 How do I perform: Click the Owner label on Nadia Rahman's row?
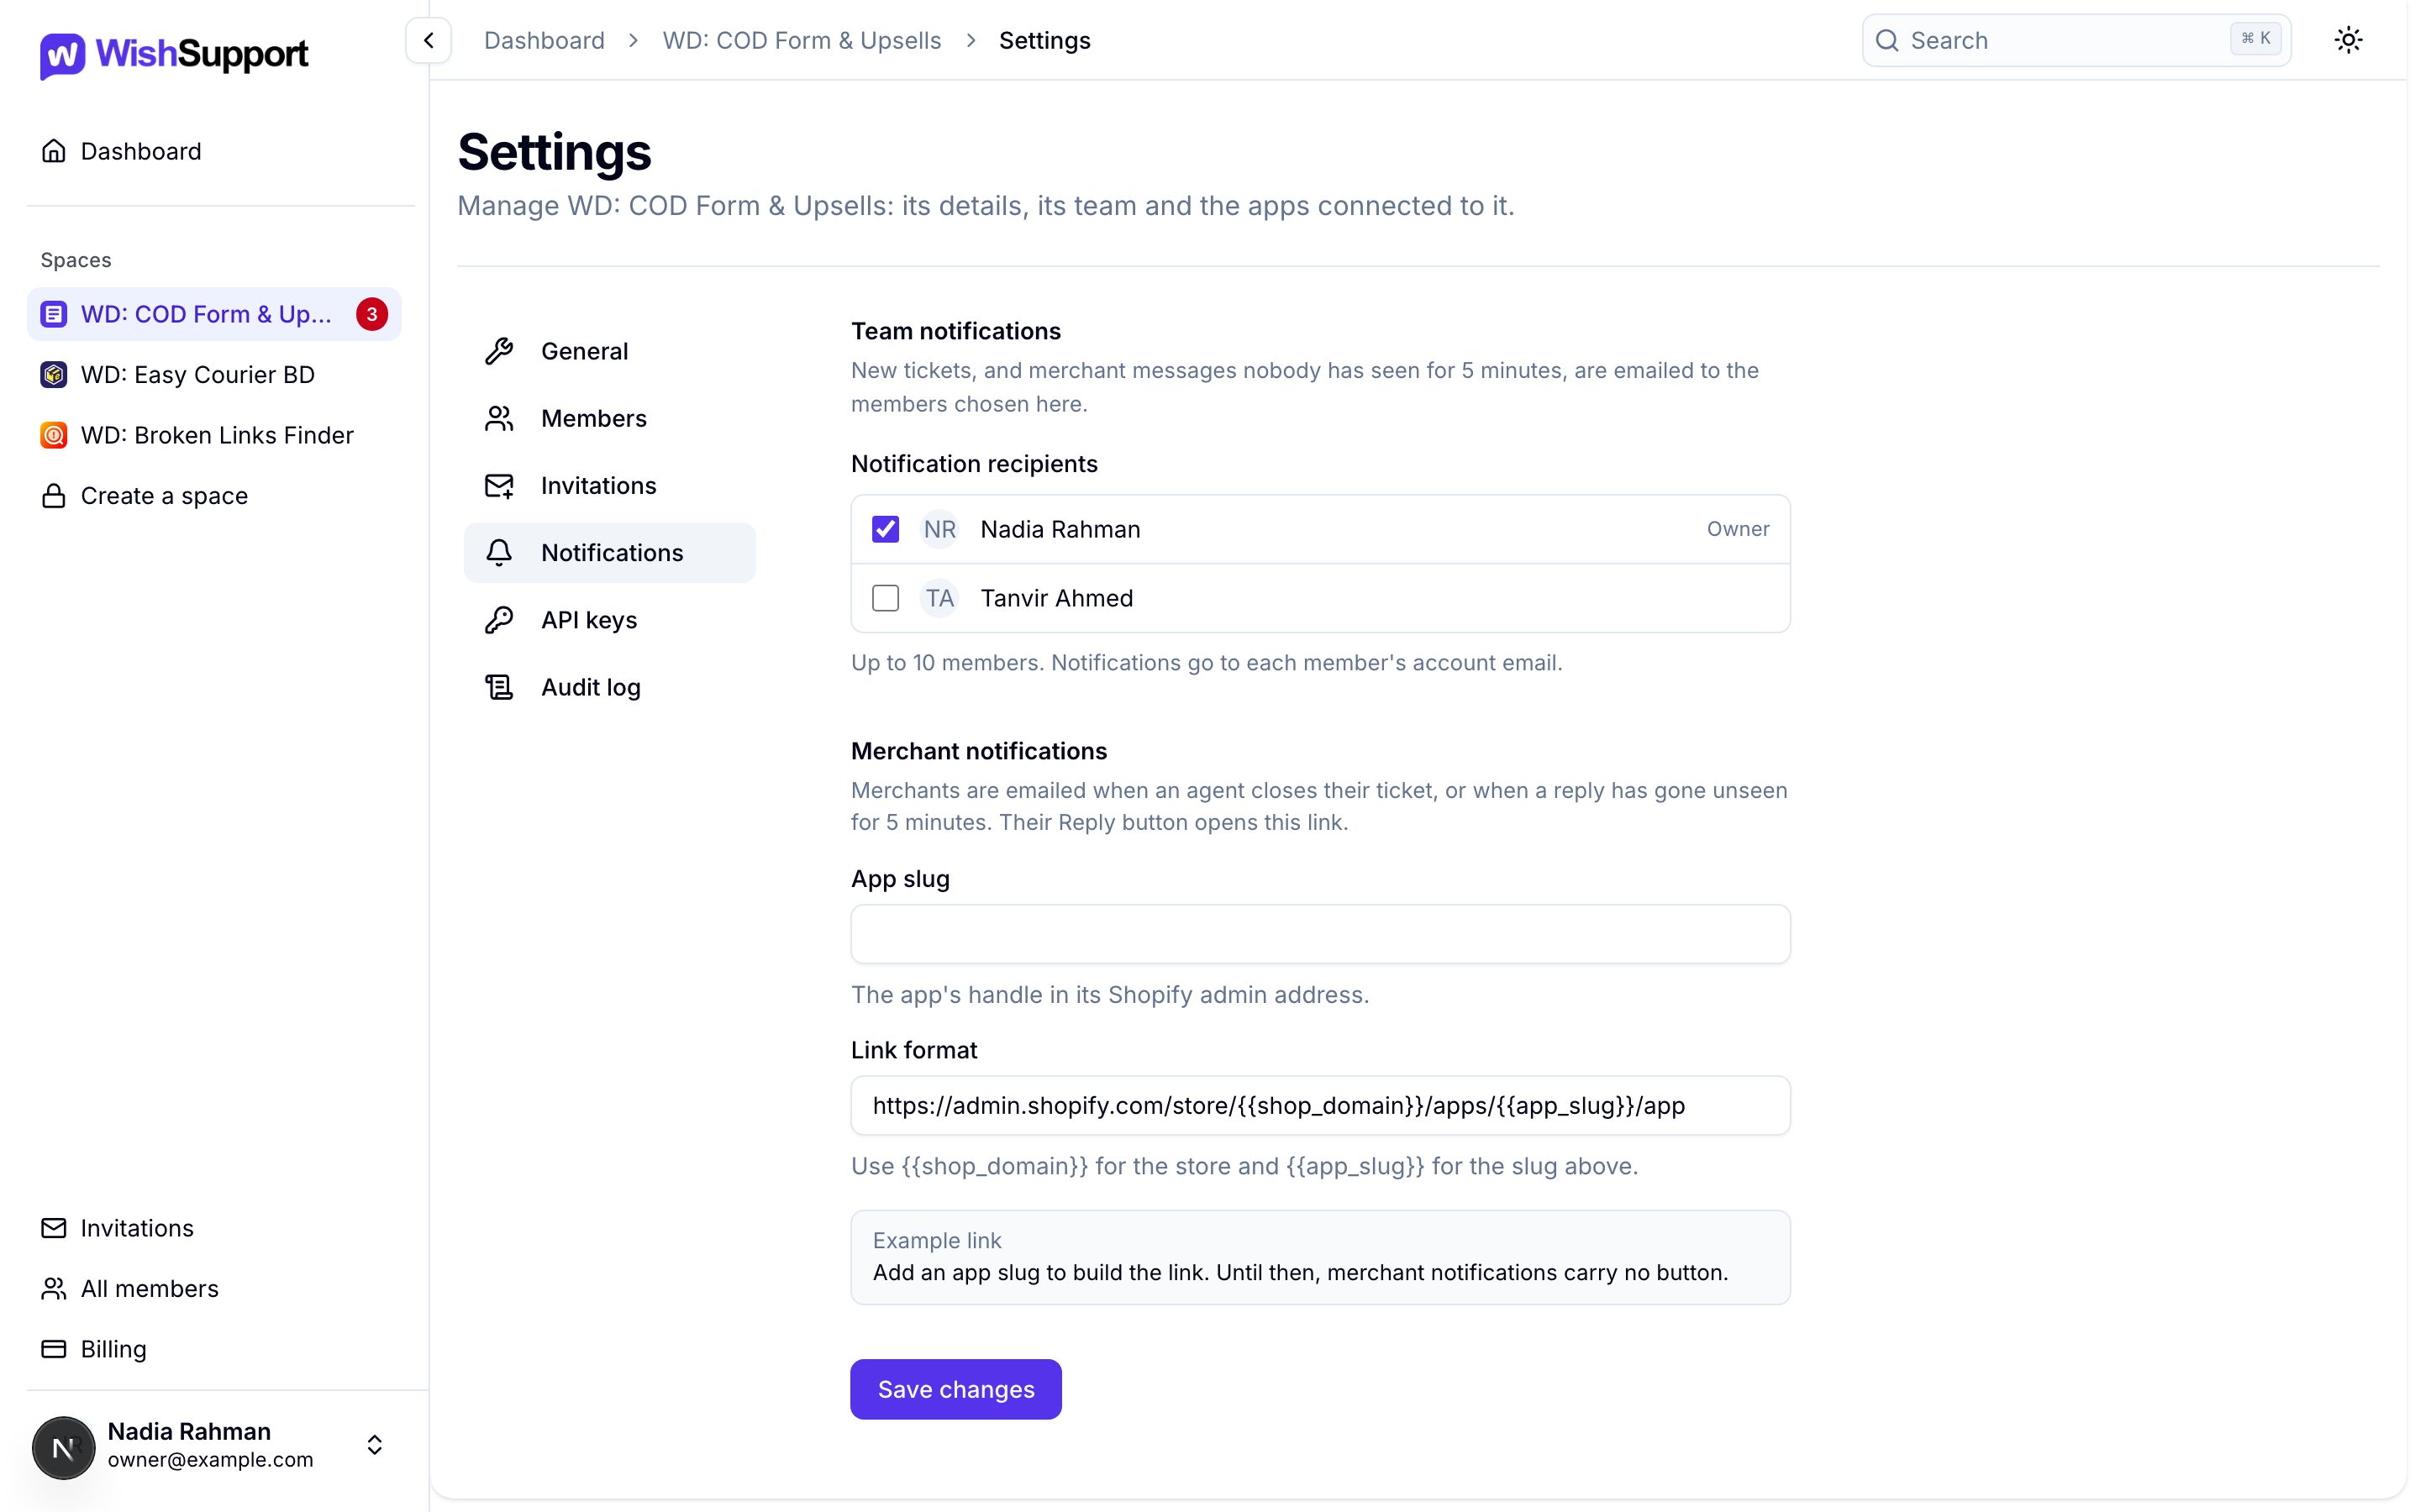[1738, 529]
